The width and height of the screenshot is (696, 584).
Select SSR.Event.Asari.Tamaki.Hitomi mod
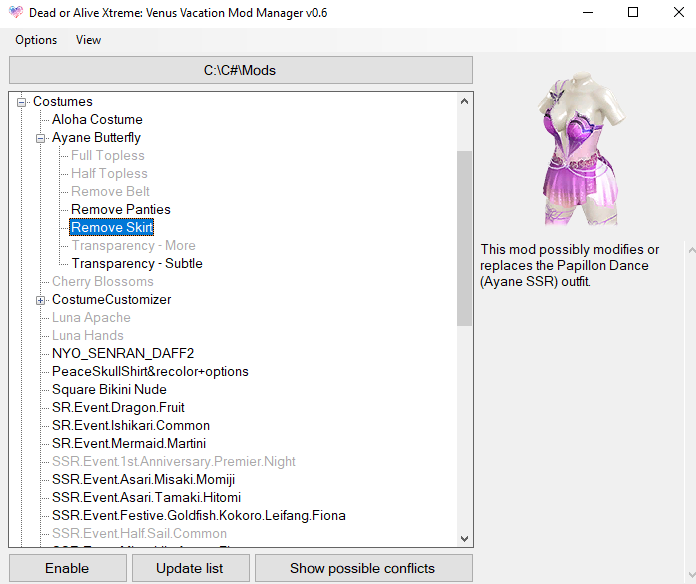(x=146, y=497)
